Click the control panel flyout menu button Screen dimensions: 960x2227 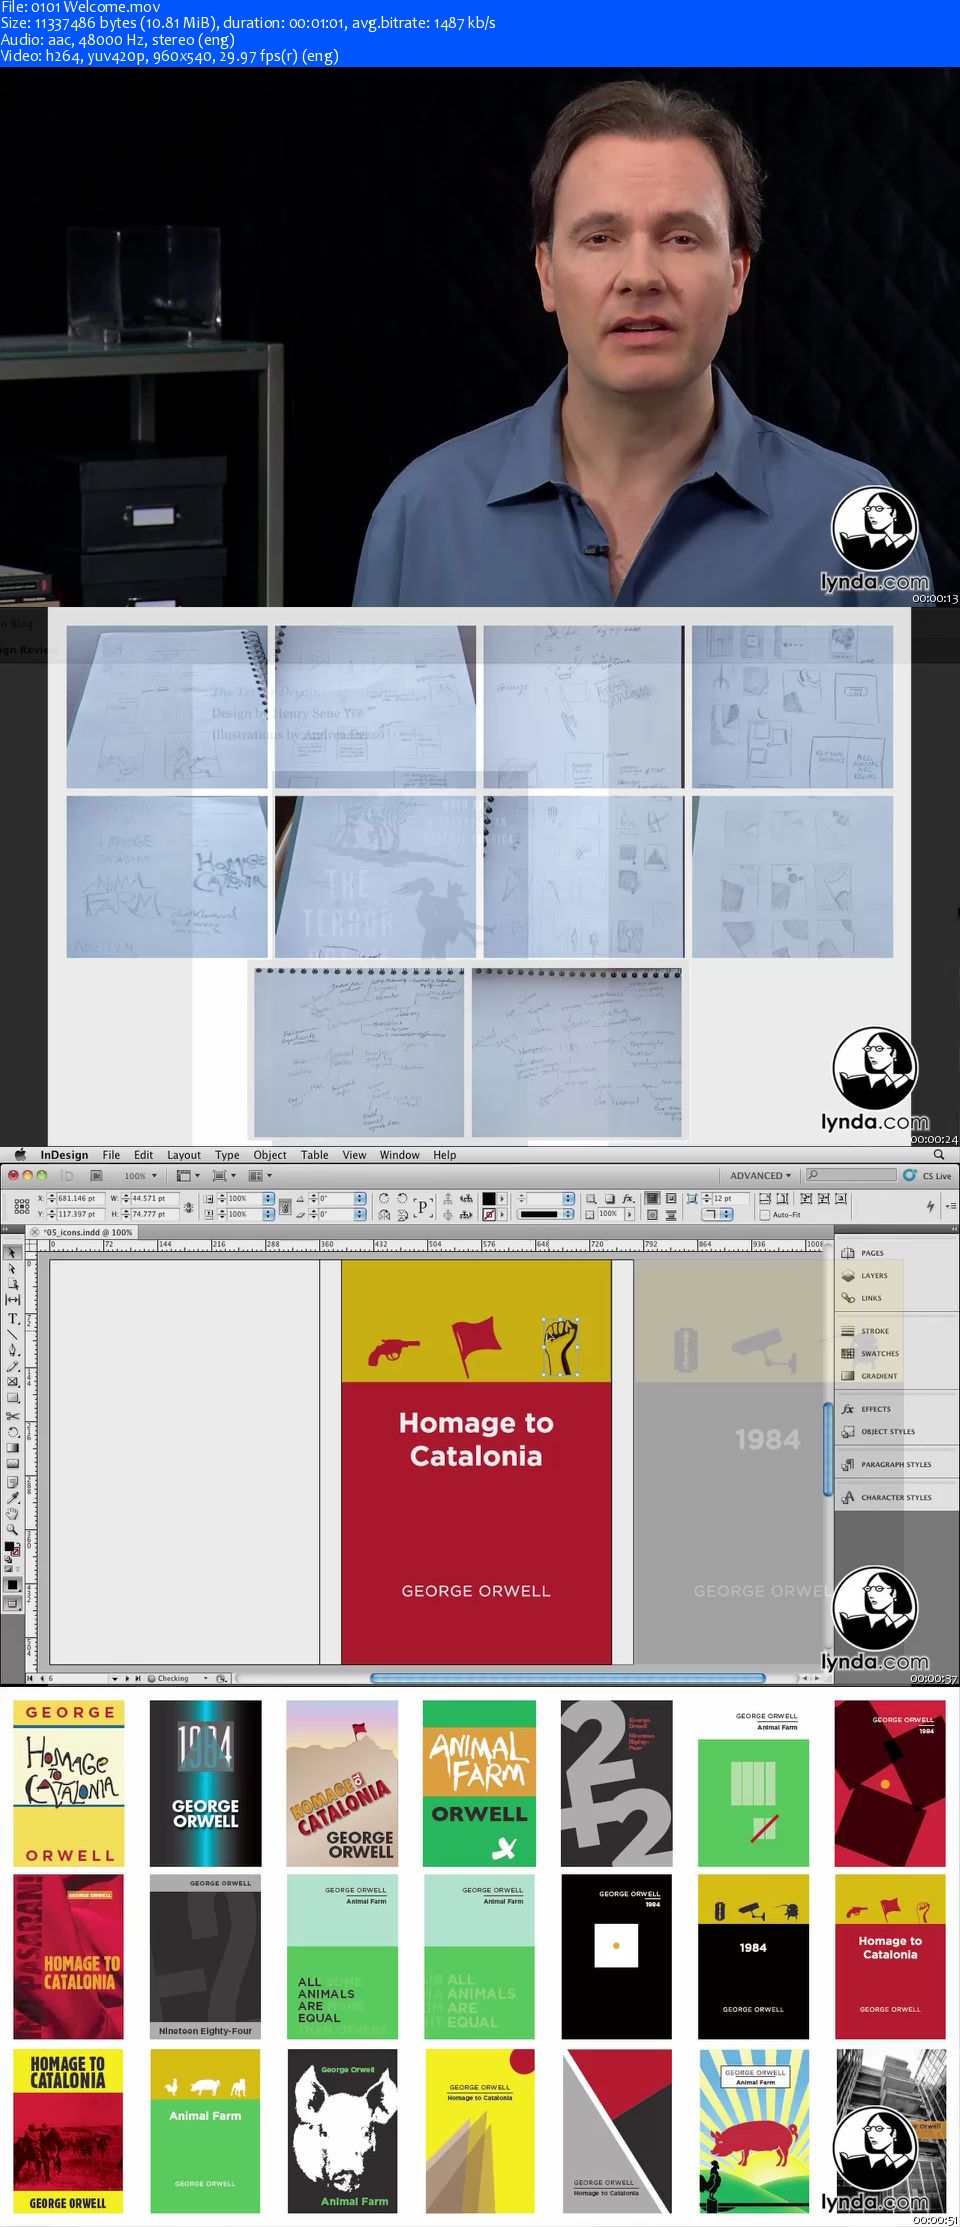click(950, 1207)
